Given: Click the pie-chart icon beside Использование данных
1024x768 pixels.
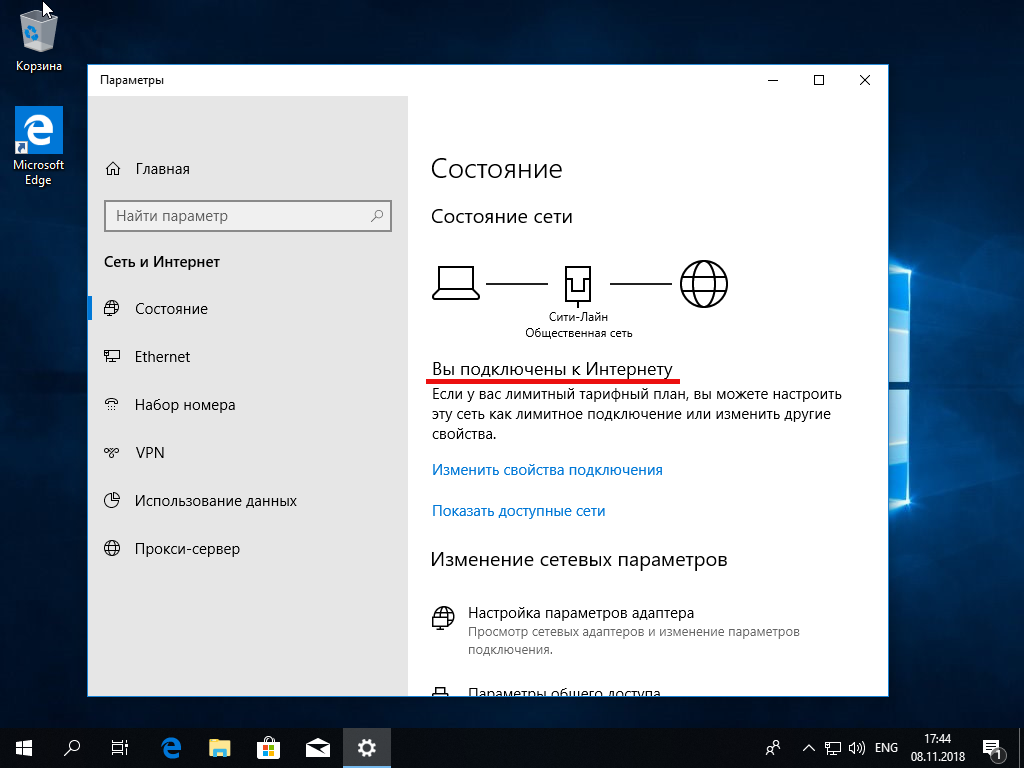Looking at the screenshot, I should (112, 501).
